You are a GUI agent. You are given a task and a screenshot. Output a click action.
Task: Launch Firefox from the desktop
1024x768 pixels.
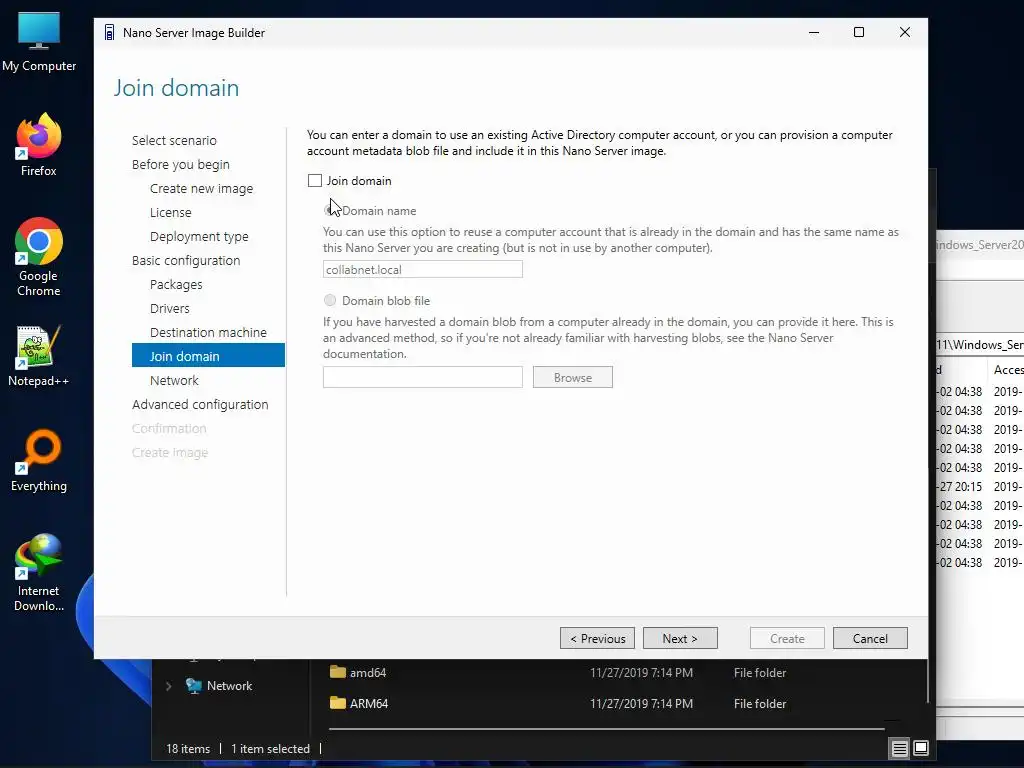39,144
